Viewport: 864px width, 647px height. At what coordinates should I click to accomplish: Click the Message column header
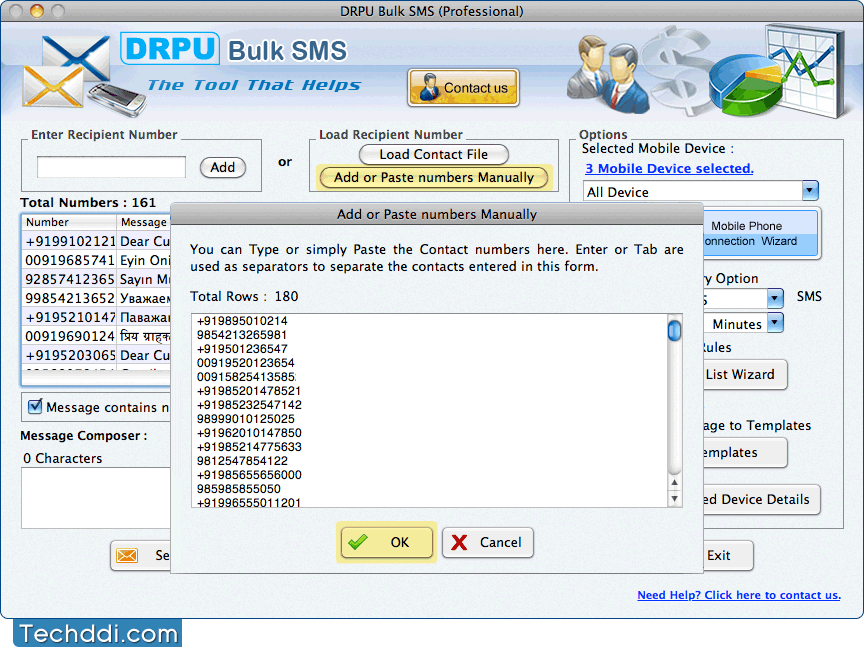(x=144, y=222)
